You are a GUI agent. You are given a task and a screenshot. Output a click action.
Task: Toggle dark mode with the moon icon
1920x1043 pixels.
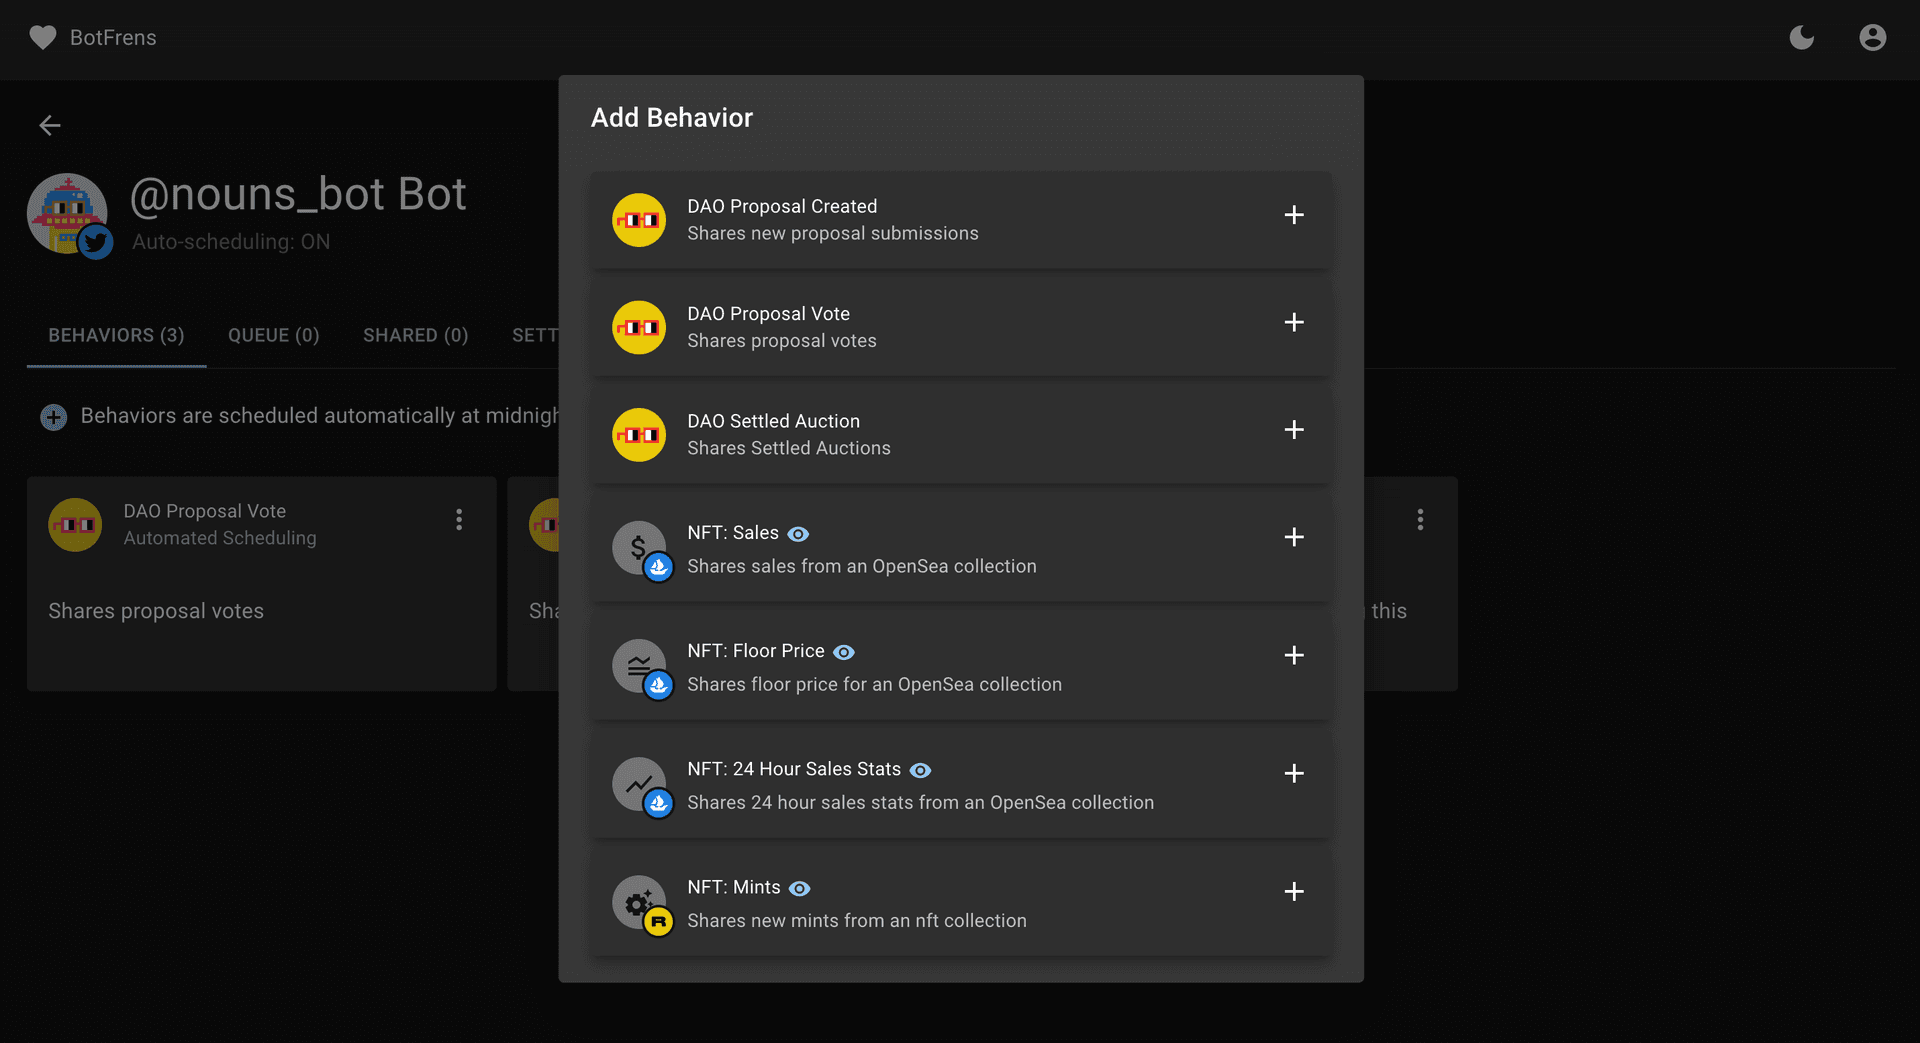[x=1801, y=38]
